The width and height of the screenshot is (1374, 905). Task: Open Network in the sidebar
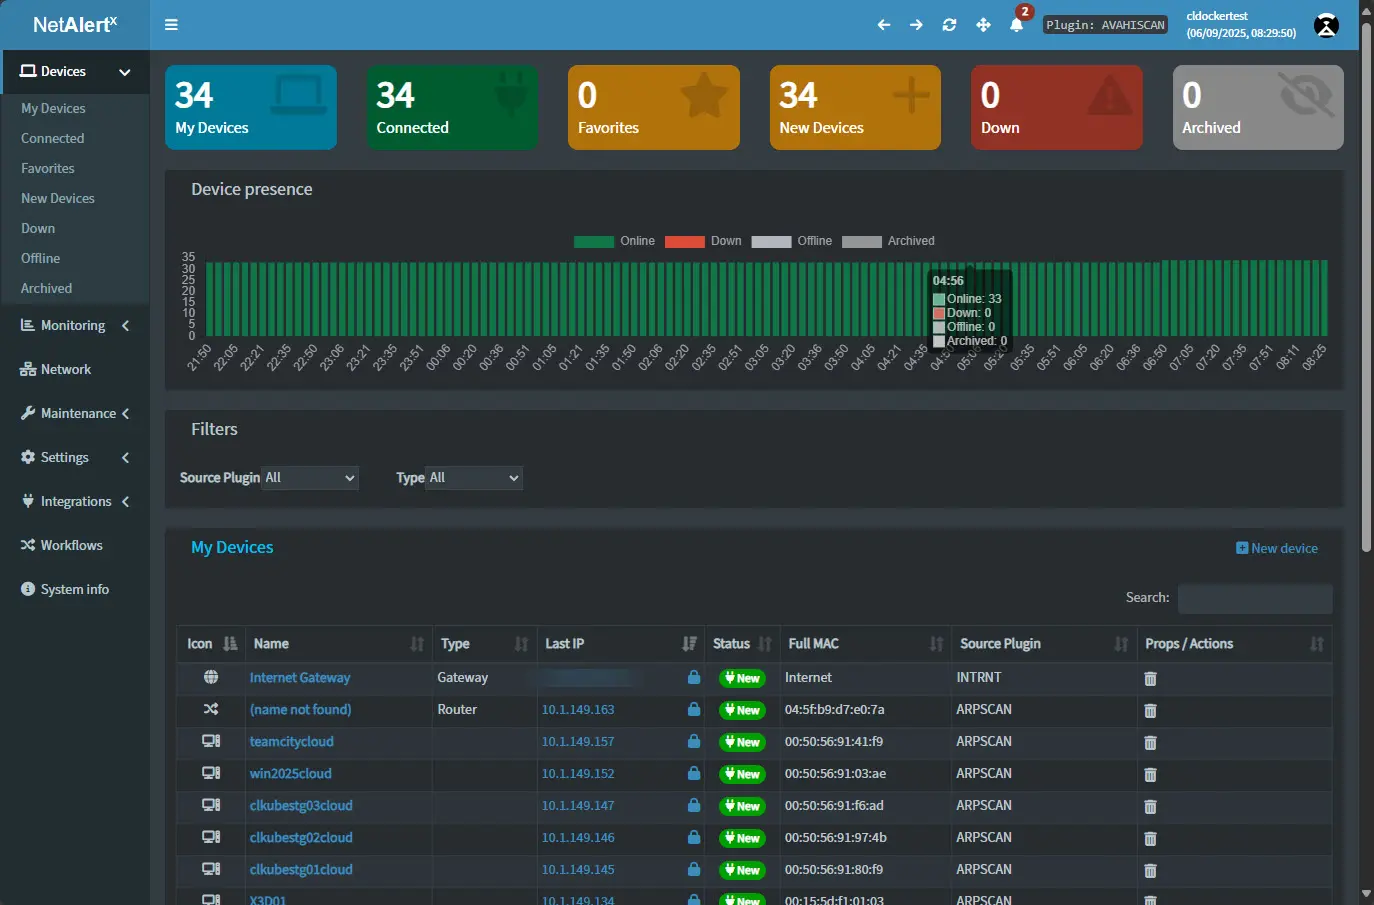66,370
